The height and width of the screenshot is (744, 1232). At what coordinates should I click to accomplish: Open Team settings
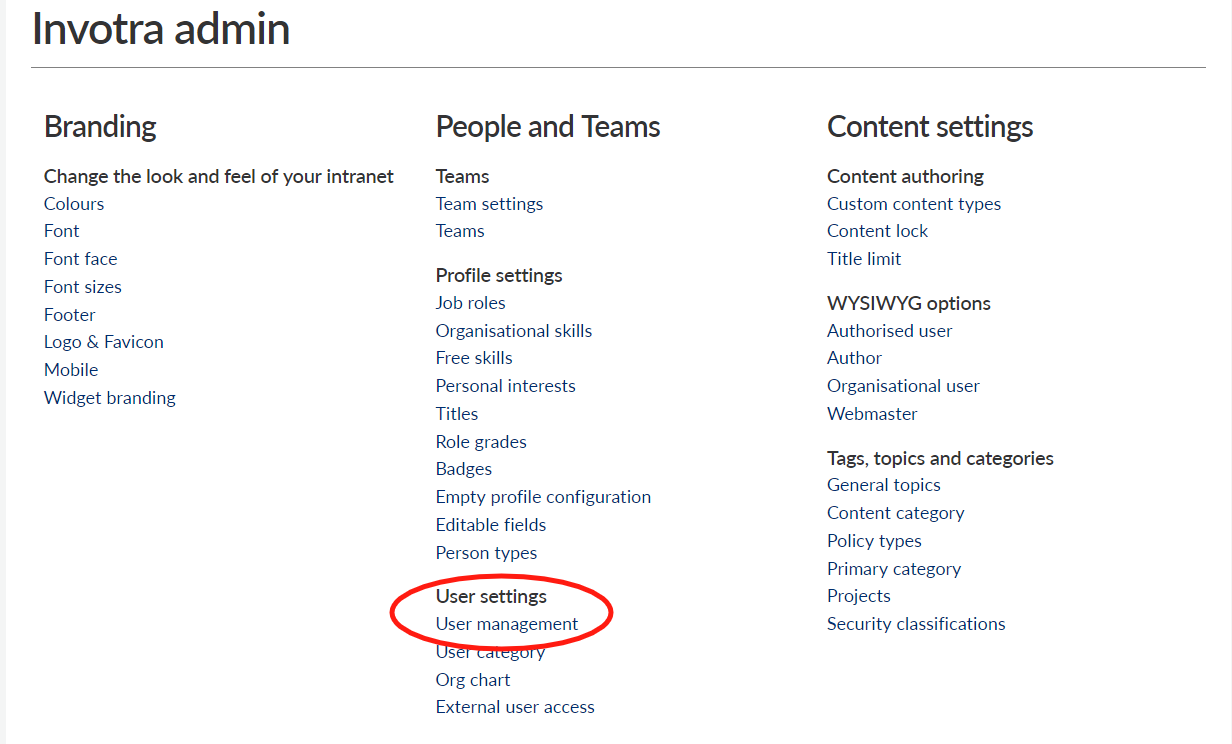click(489, 203)
